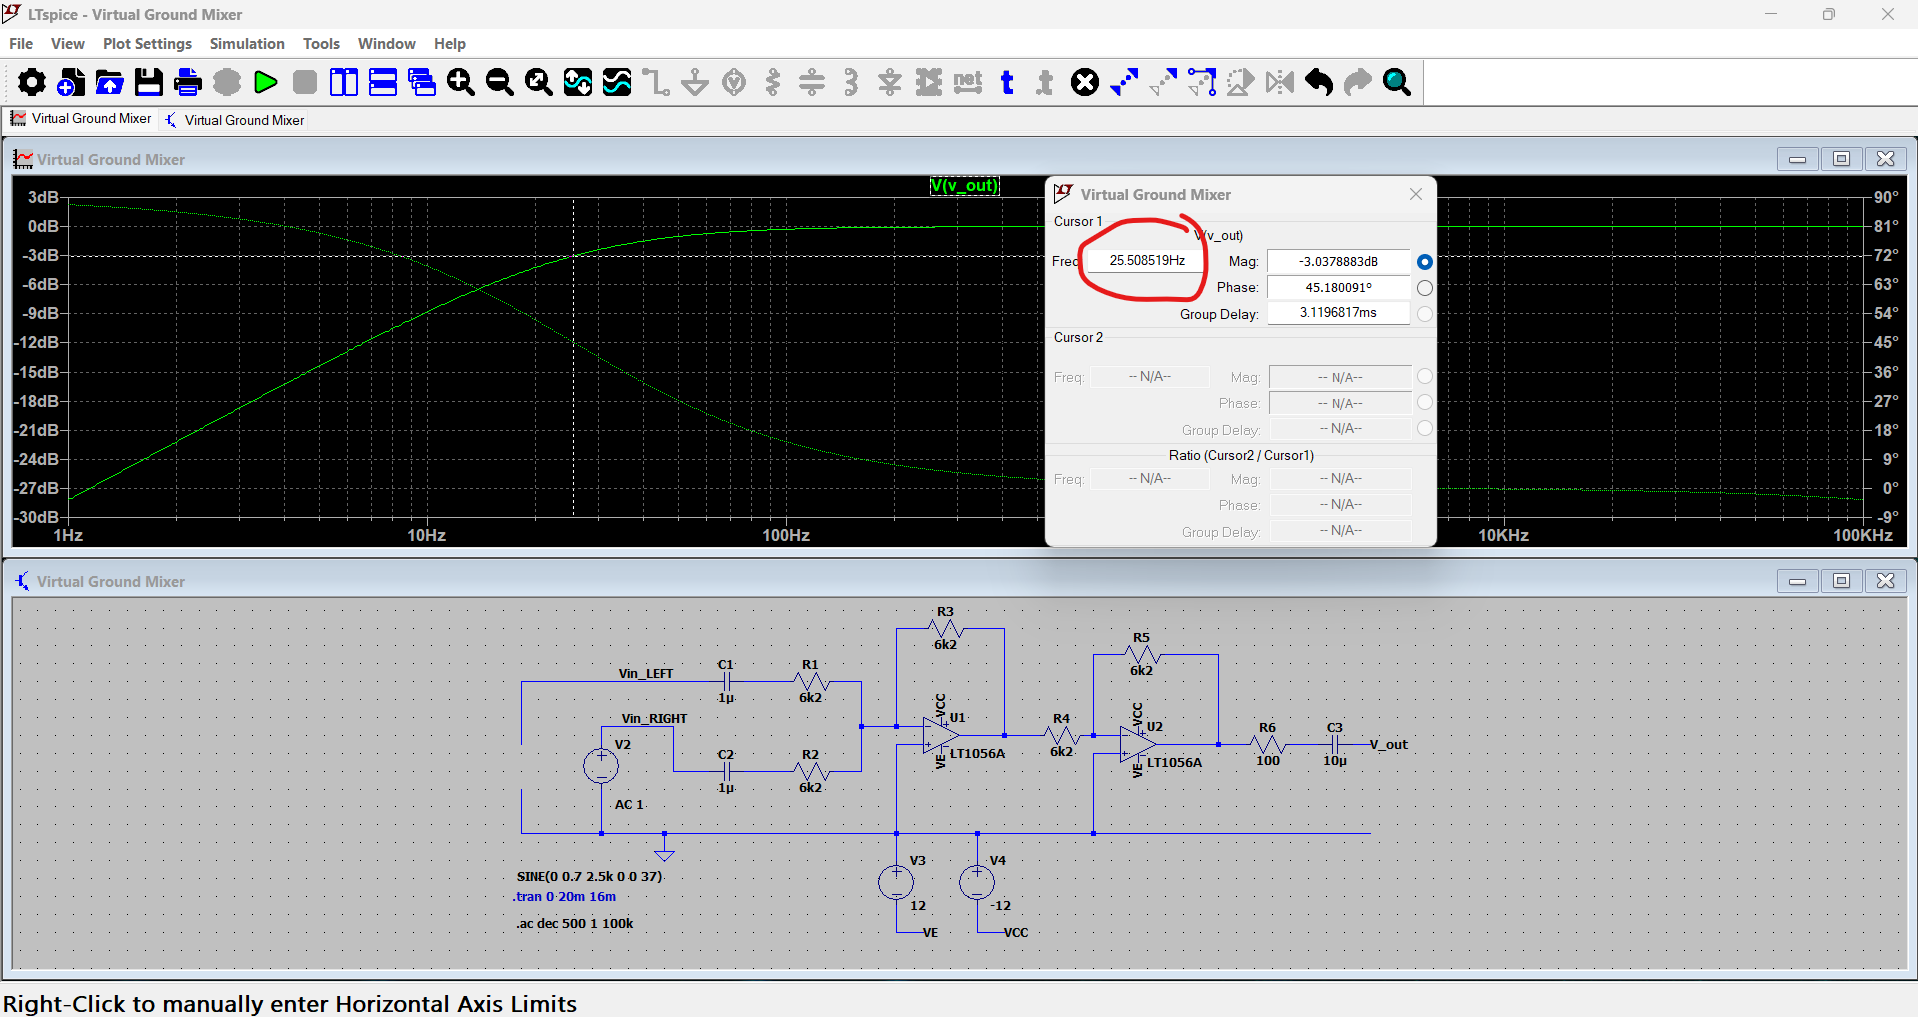Click the Print icon in the toolbar
This screenshot has width=1918, height=1017.
[188, 82]
